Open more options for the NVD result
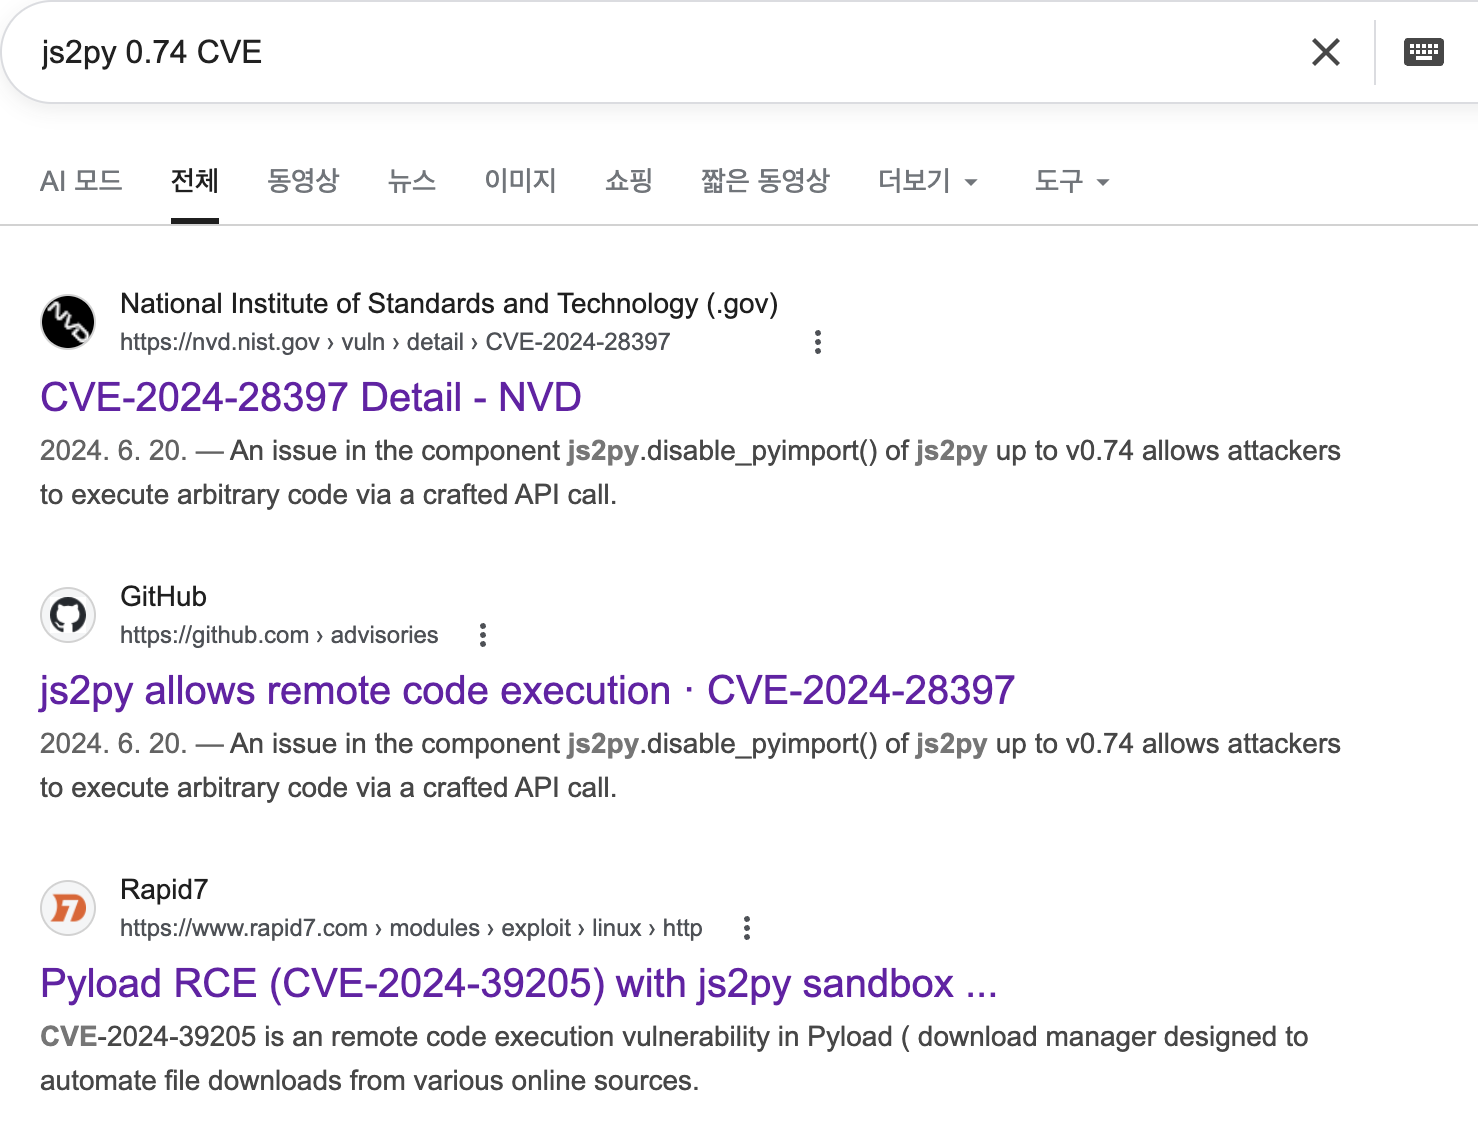The width and height of the screenshot is (1478, 1122). [x=818, y=342]
